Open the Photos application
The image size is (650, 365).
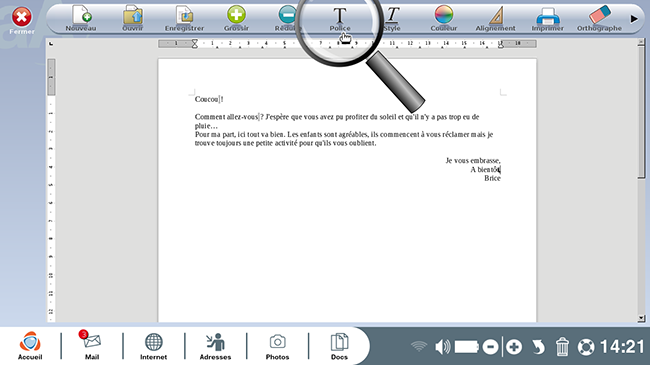(x=277, y=346)
